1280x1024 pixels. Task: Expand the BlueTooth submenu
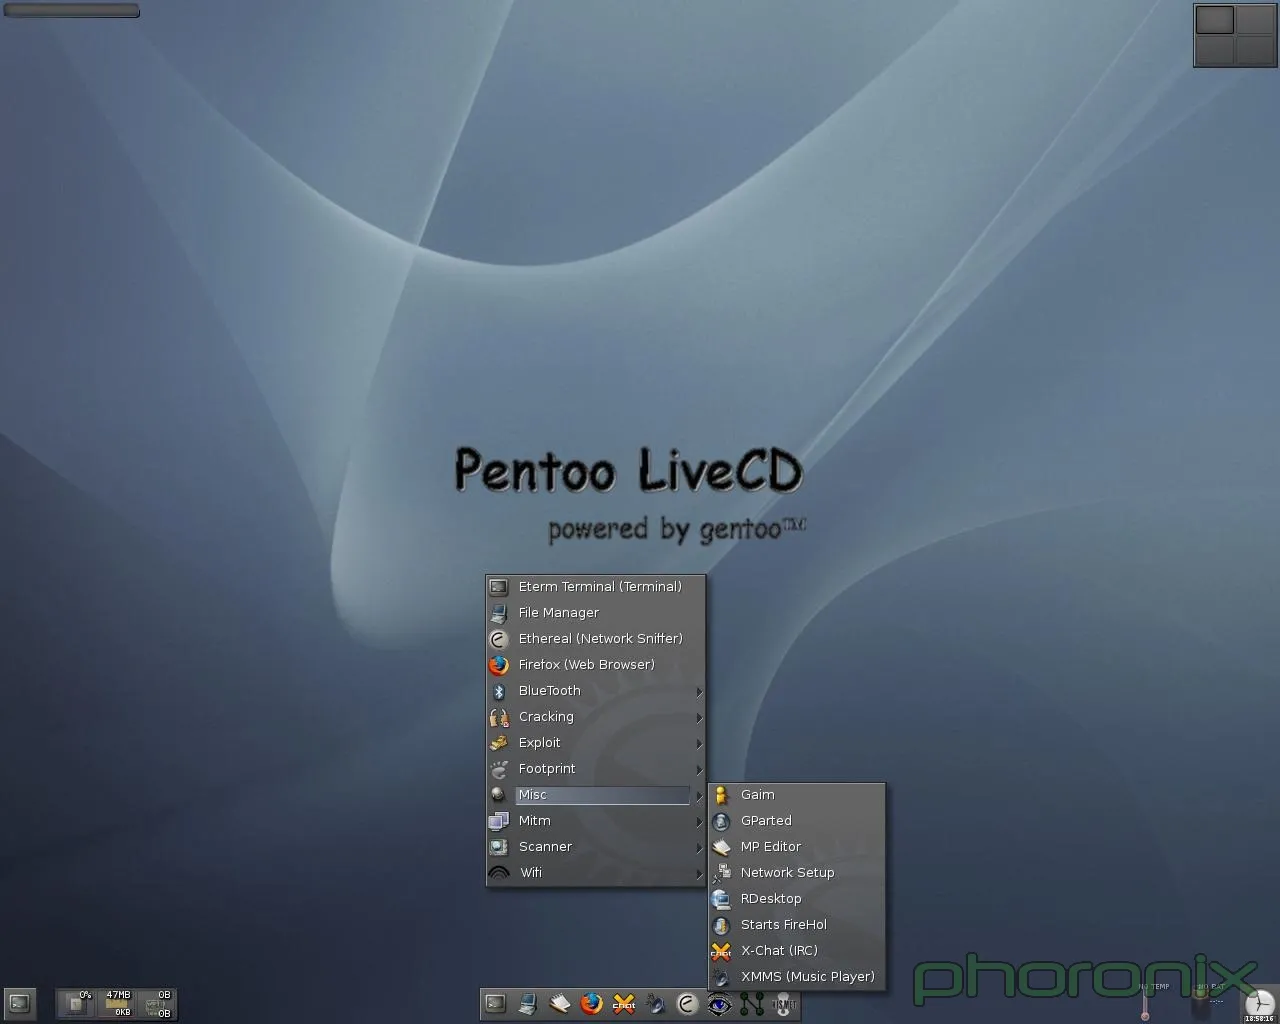596,691
